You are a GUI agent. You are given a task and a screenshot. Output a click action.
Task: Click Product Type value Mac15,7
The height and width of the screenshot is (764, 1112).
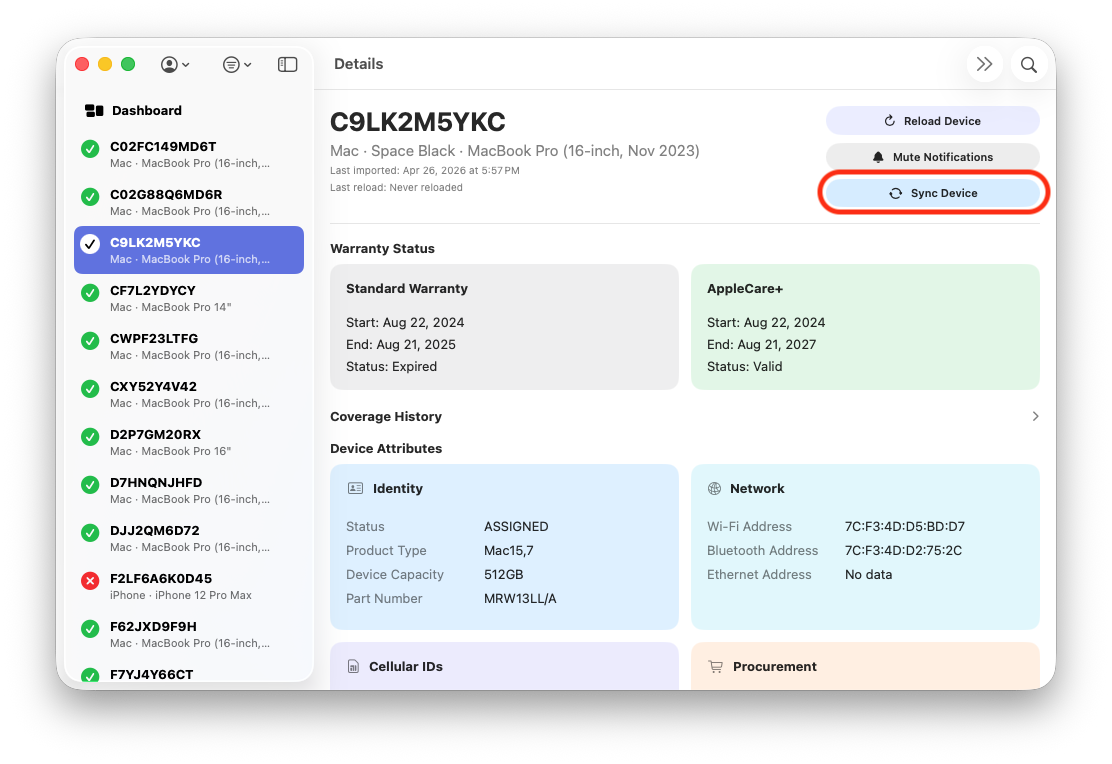508,550
